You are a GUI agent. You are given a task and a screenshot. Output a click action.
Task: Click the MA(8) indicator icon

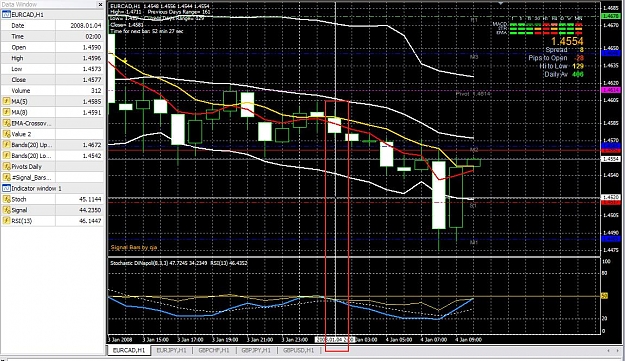pos(6,112)
